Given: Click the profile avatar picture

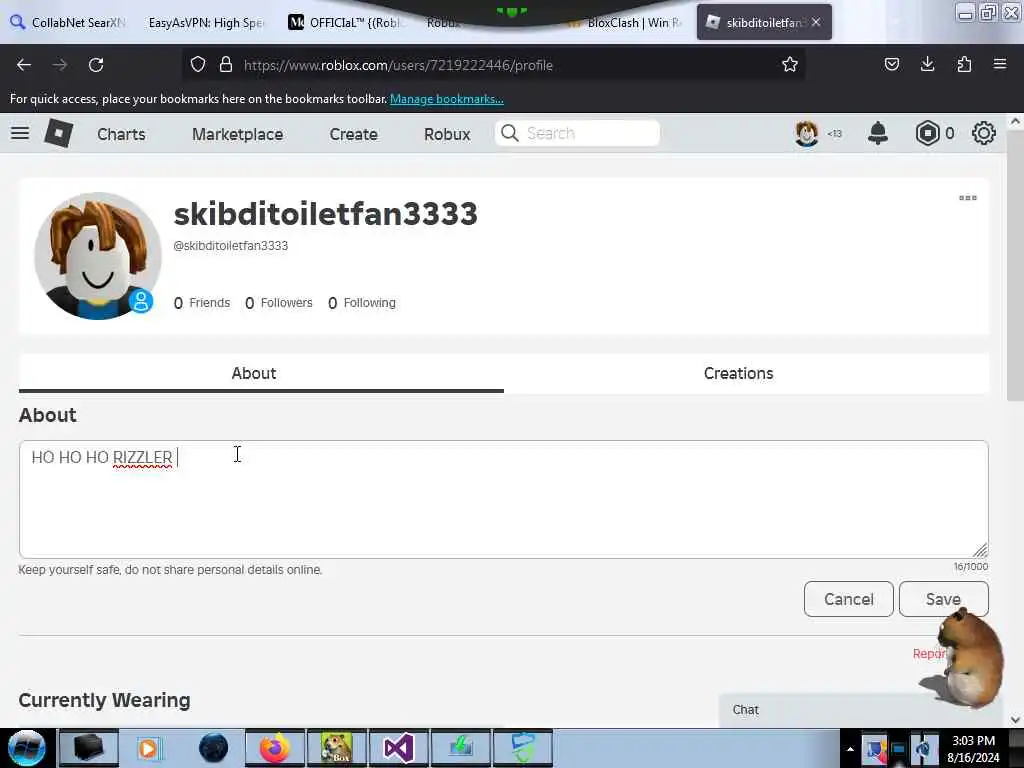Looking at the screenshot, I should [97, 255].
